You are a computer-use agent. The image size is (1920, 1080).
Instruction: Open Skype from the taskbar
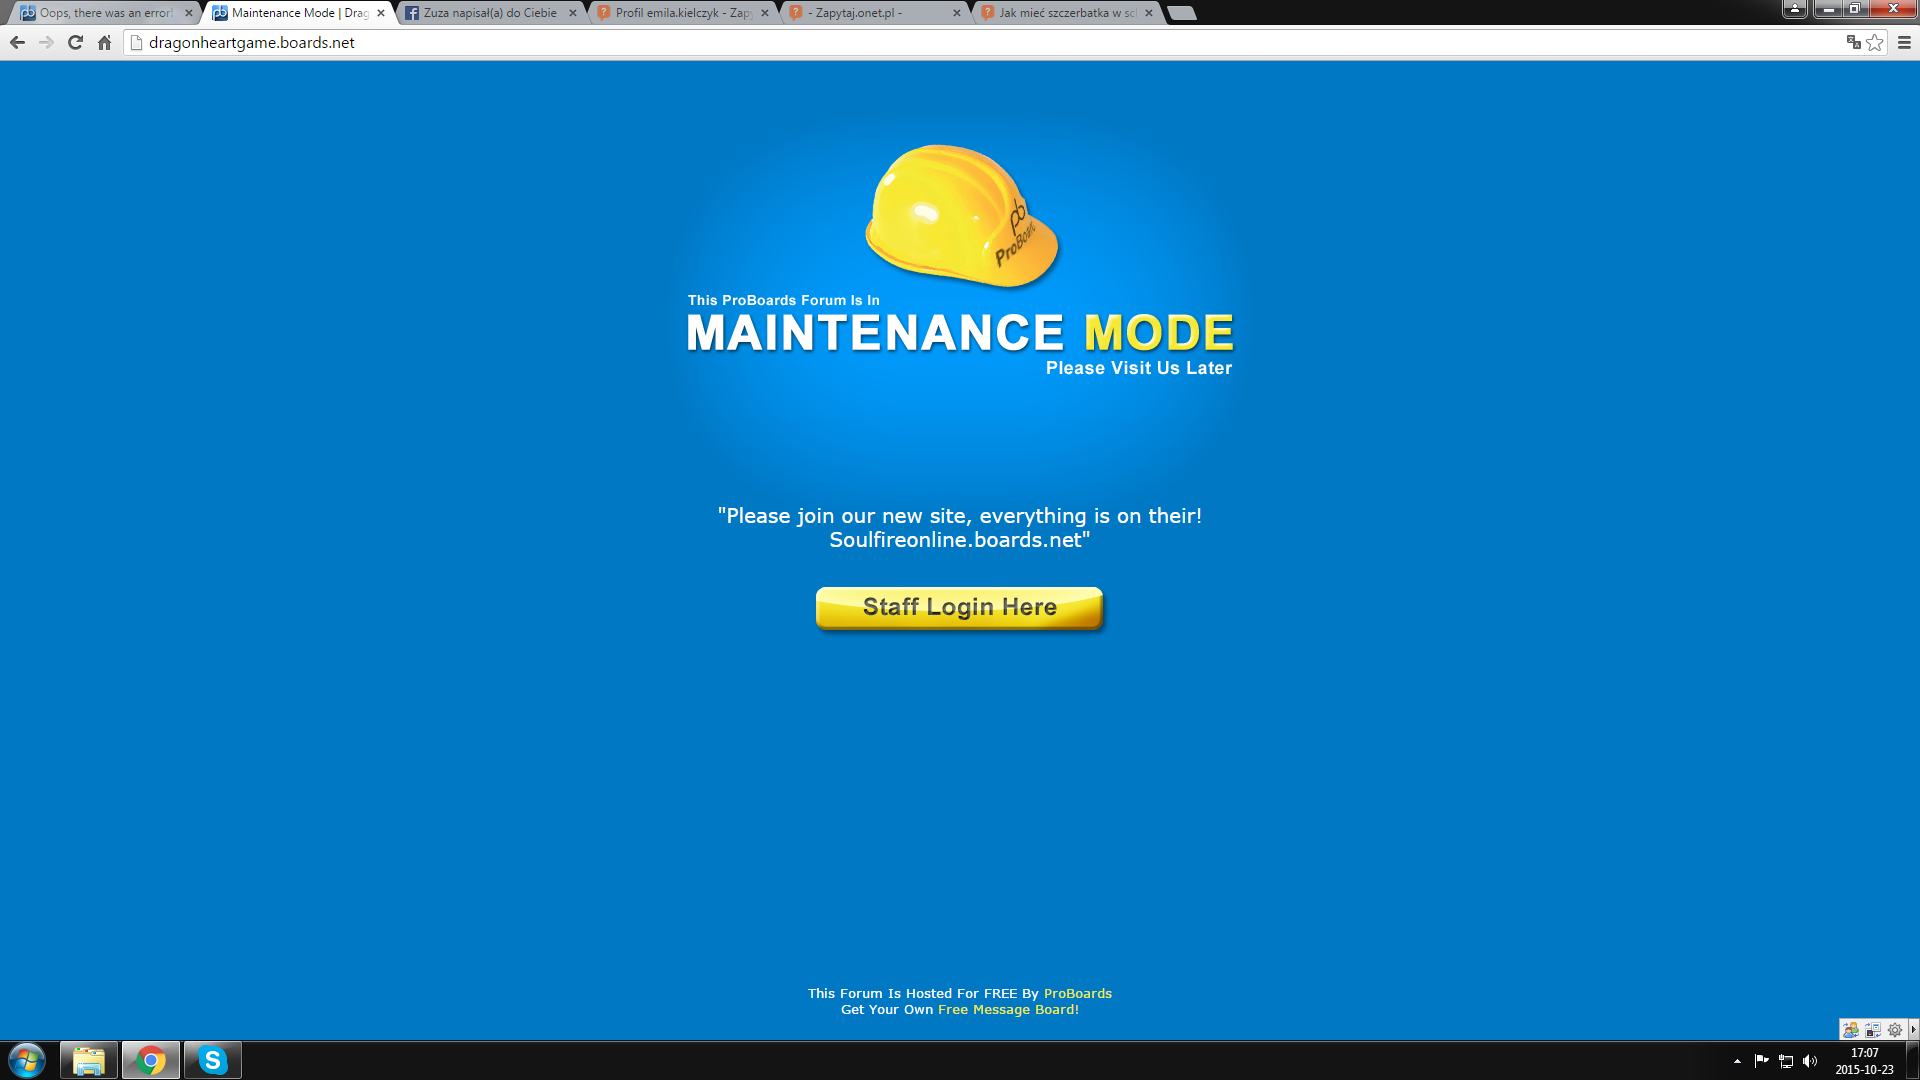point(213,1060)
